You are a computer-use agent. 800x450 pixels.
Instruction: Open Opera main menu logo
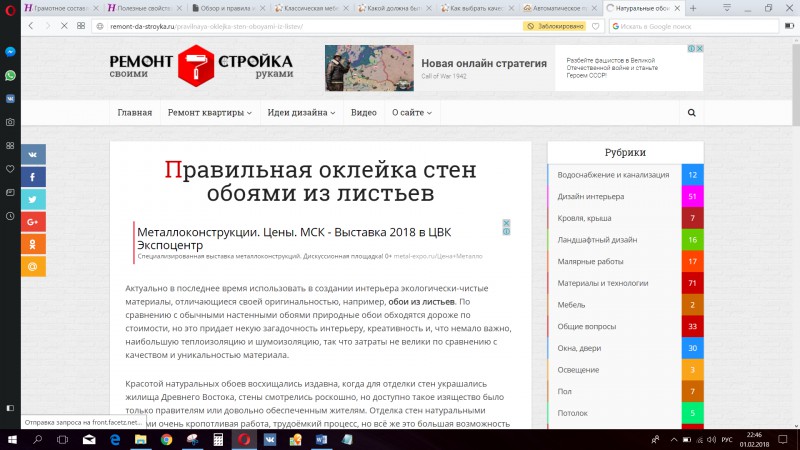point(10,10)
